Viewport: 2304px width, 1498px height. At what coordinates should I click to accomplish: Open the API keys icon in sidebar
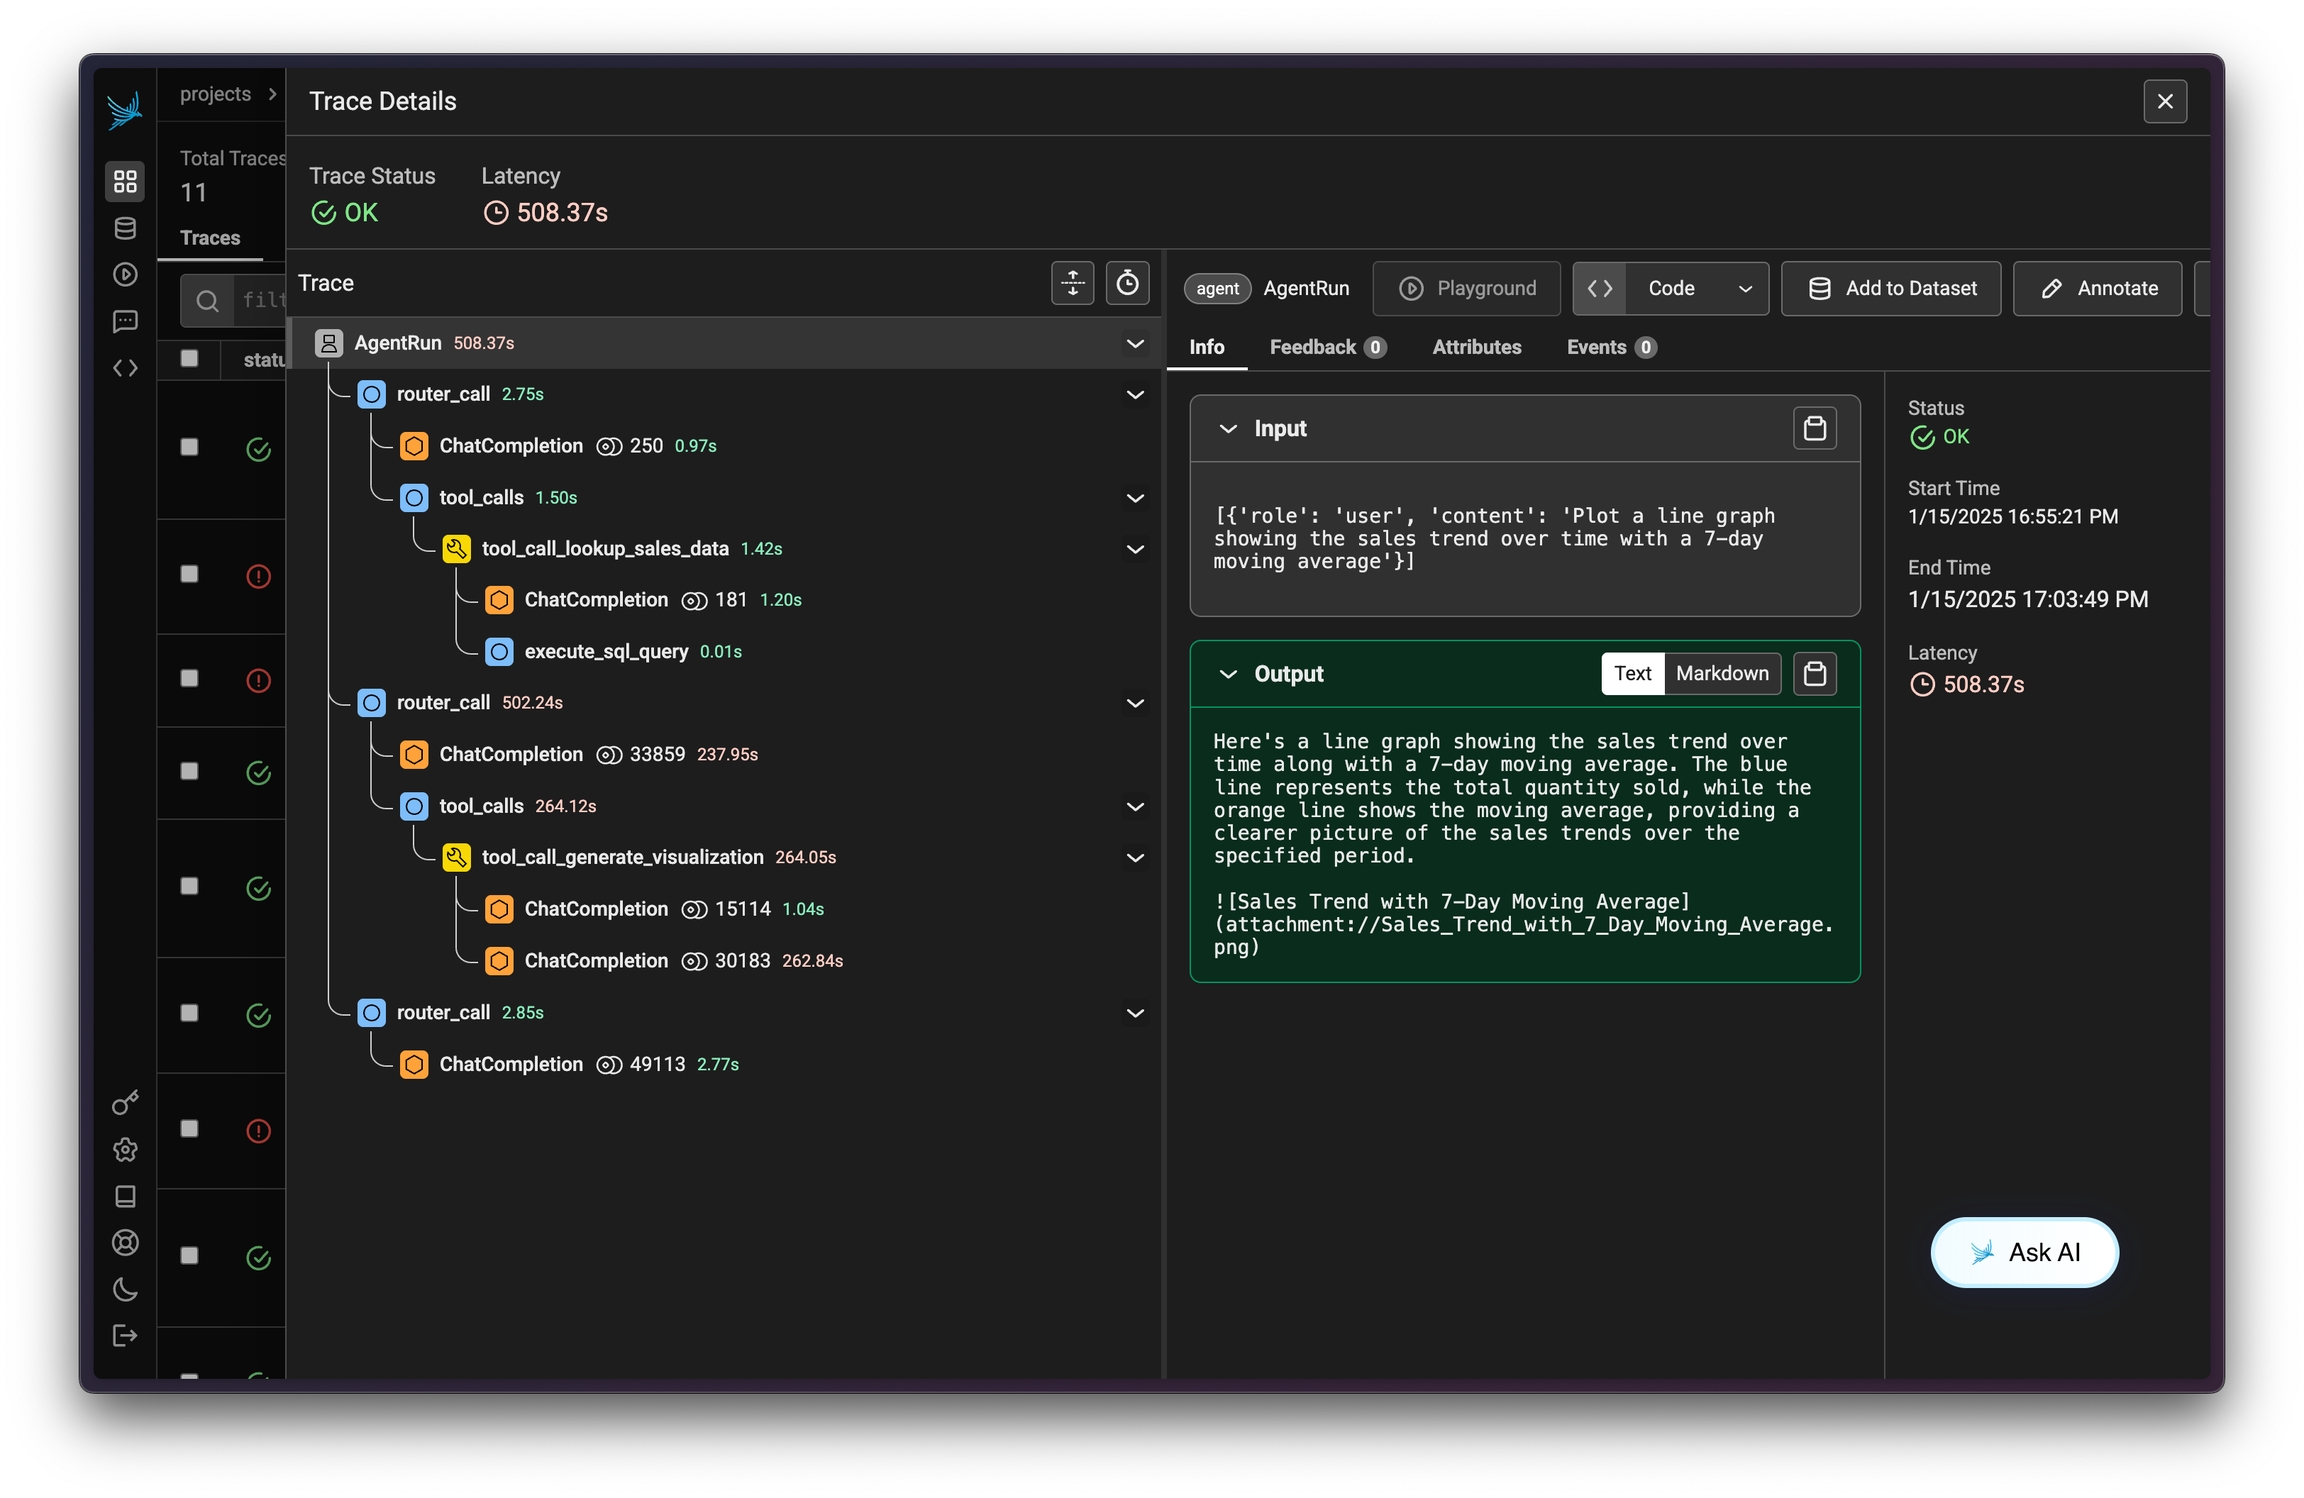(125, 1102)
